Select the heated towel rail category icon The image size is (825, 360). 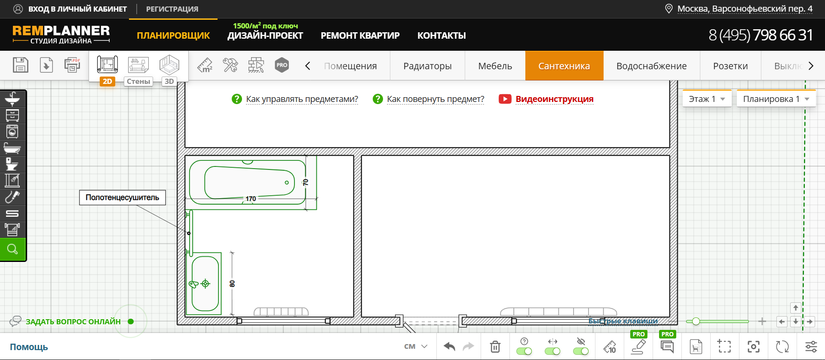pyautogui.click(x=12, y=213)
